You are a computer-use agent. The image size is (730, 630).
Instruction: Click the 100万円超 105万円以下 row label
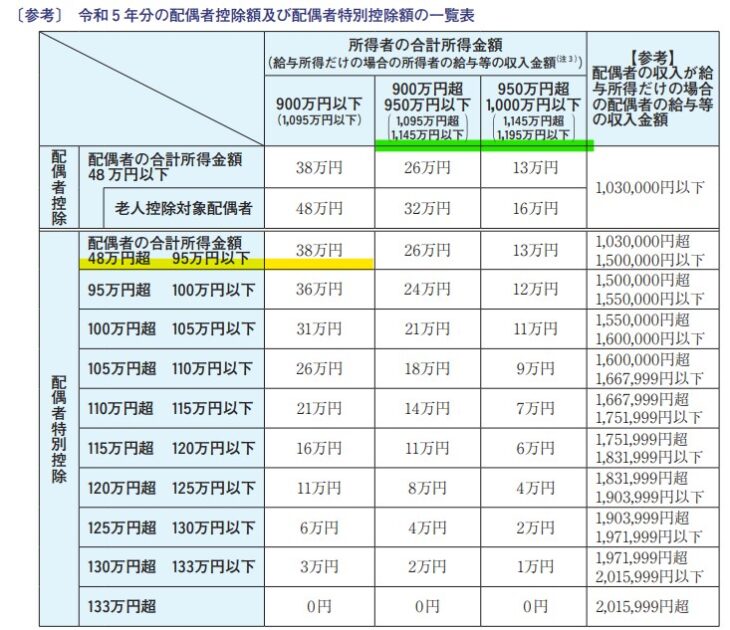tap(171, 329)
